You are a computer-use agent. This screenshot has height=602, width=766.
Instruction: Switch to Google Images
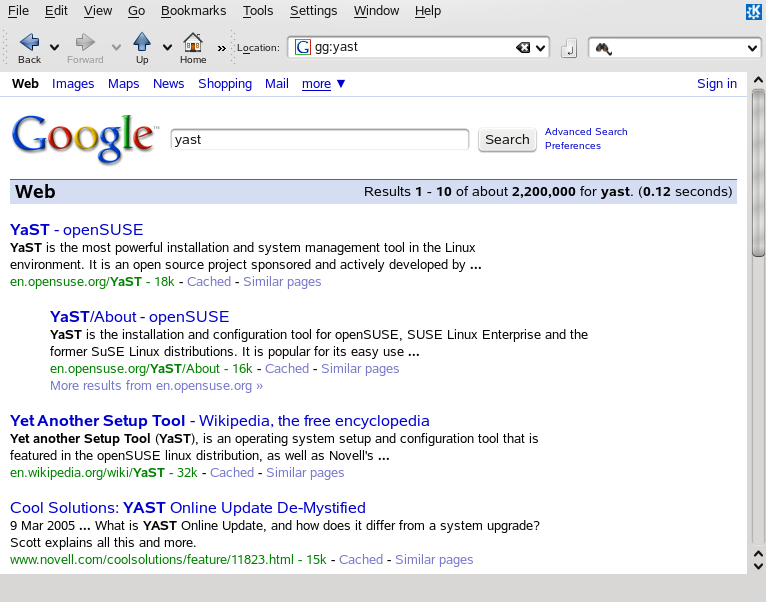[73, 84]
